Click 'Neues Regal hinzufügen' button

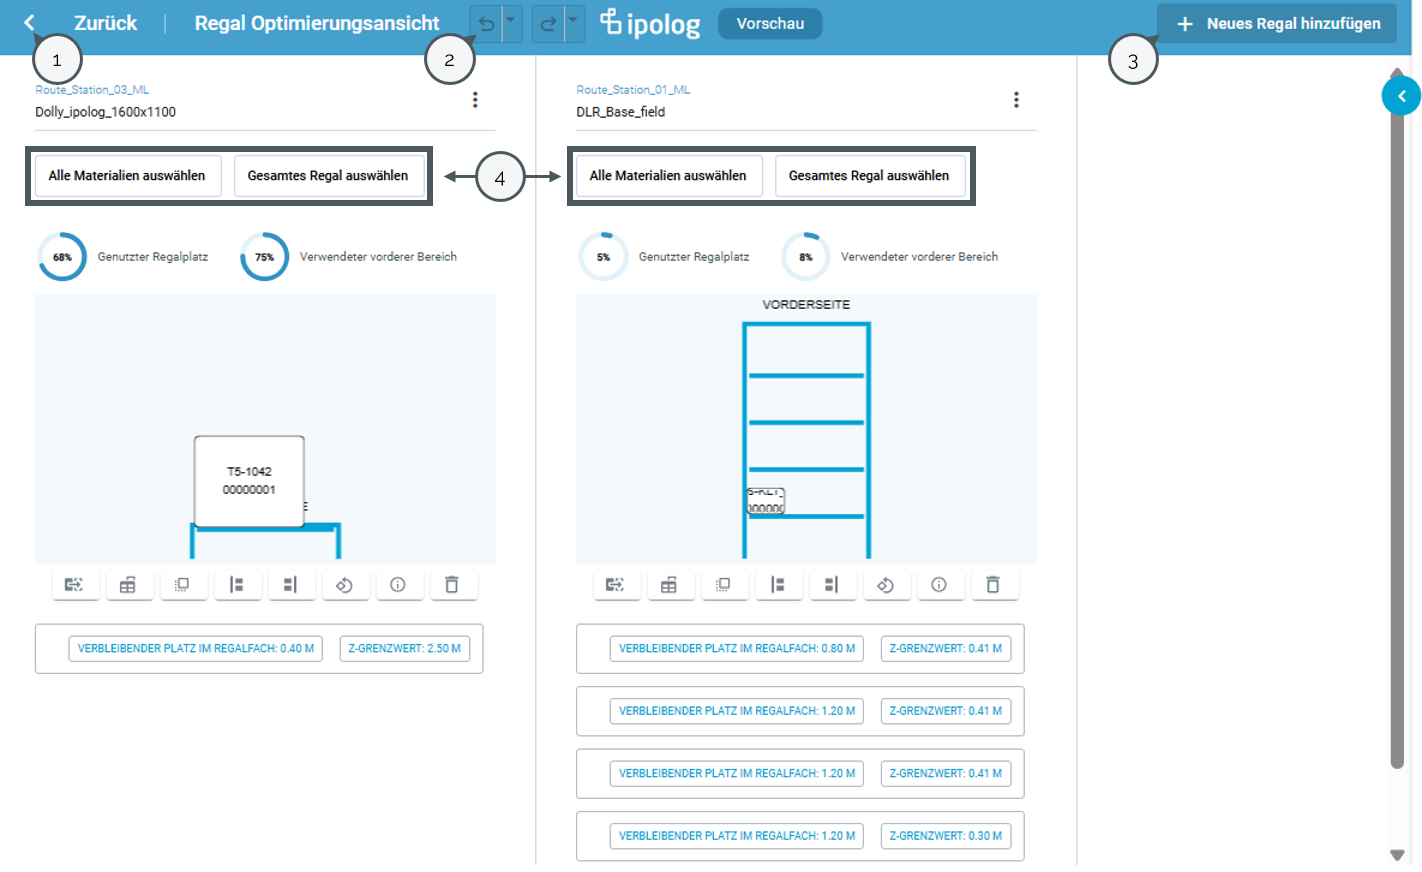tap(1277, 24)
